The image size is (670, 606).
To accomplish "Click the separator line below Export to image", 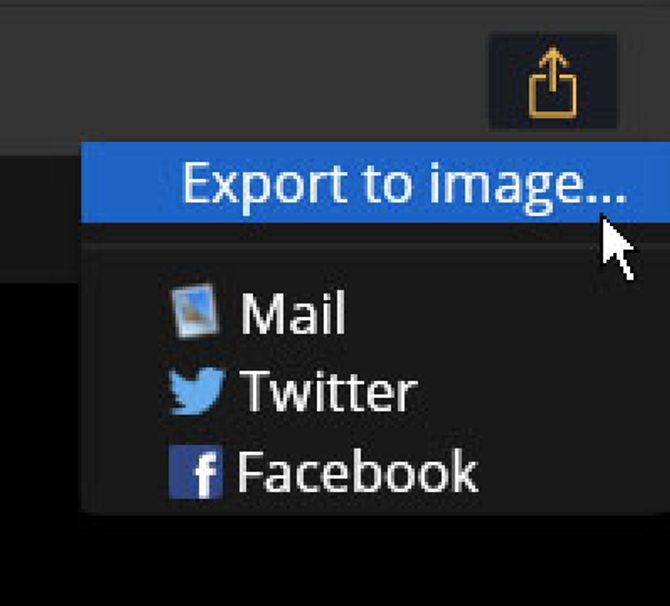I will (375, 247).
